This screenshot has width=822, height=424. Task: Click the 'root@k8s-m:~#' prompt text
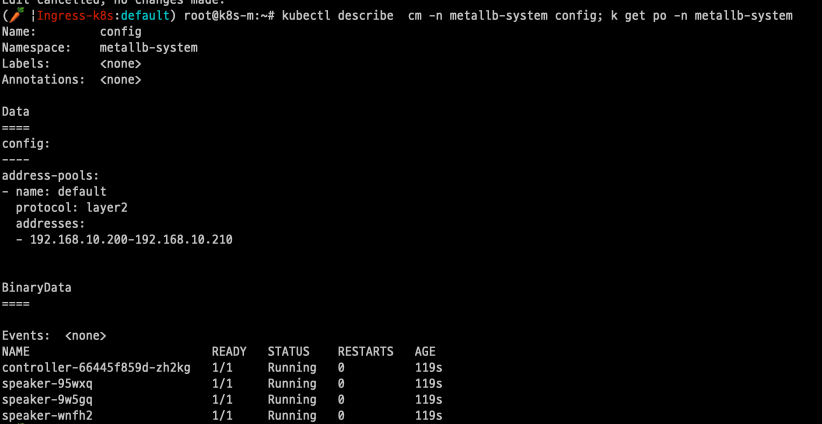coord(229,16)
